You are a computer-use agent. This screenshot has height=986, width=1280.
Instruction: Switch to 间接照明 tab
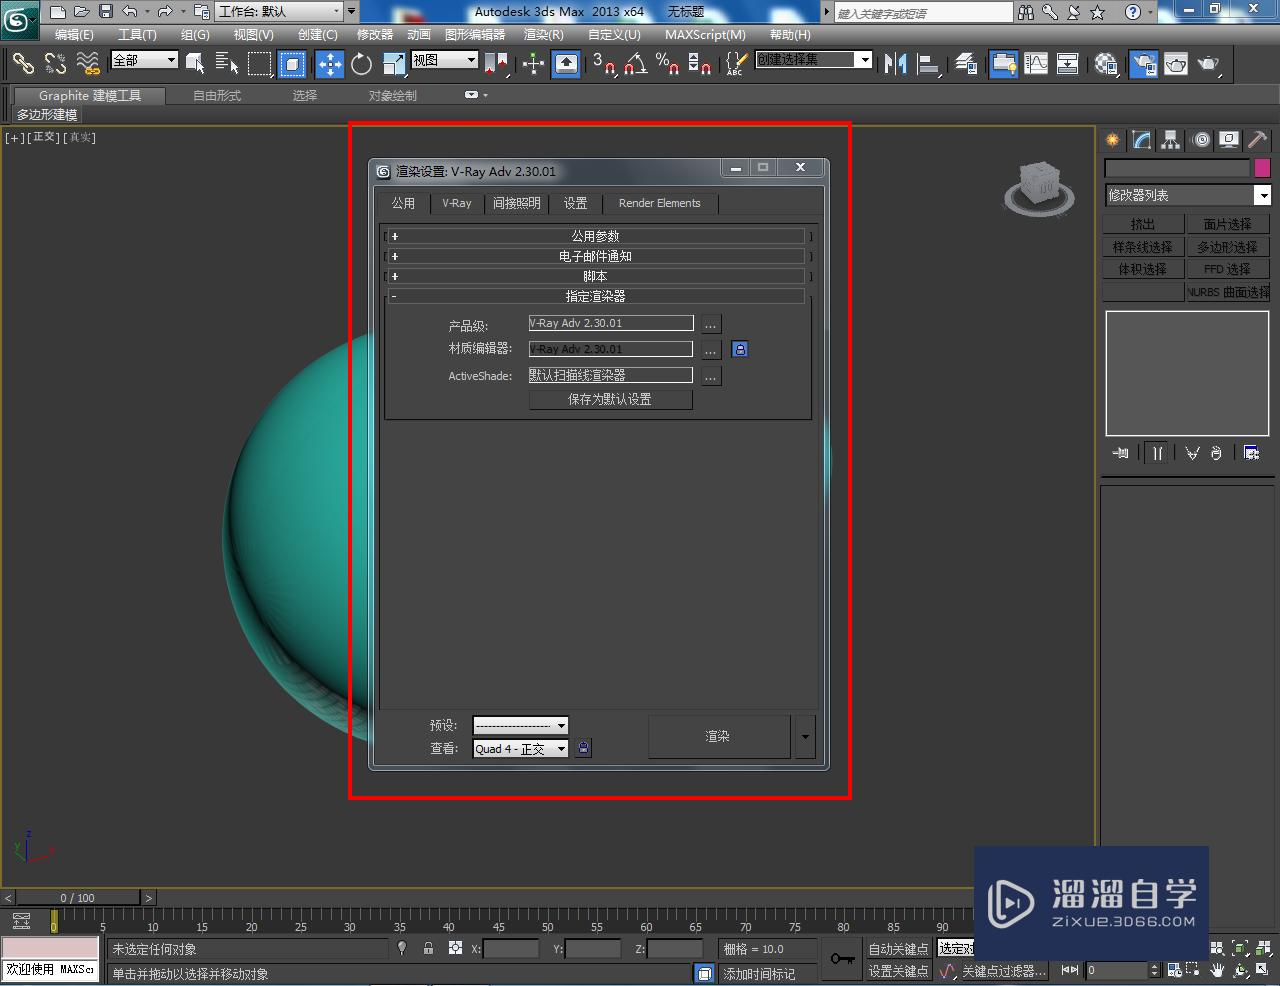pyautogui.click(x=517, y=203)
